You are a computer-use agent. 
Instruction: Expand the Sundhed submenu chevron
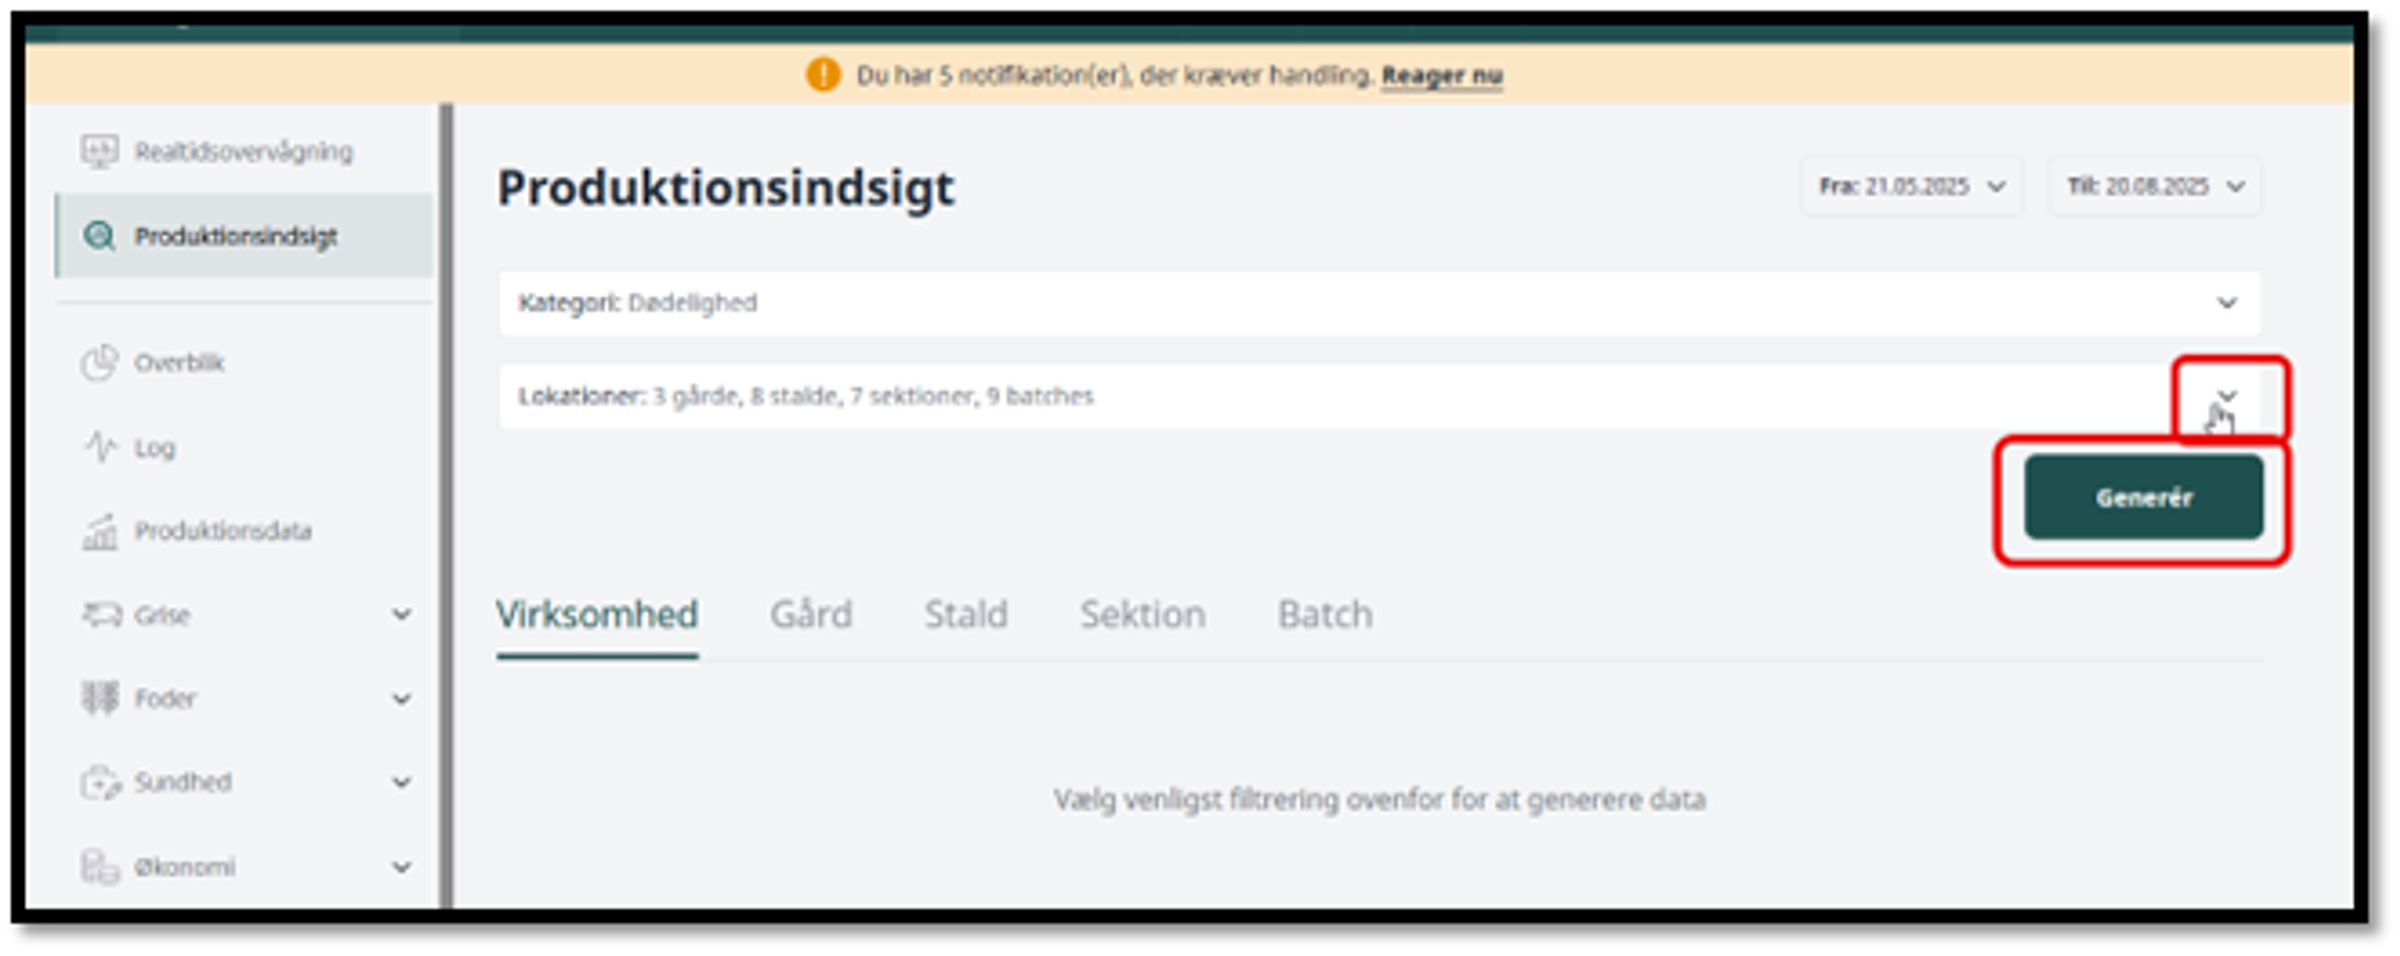[x=401, y=782]
